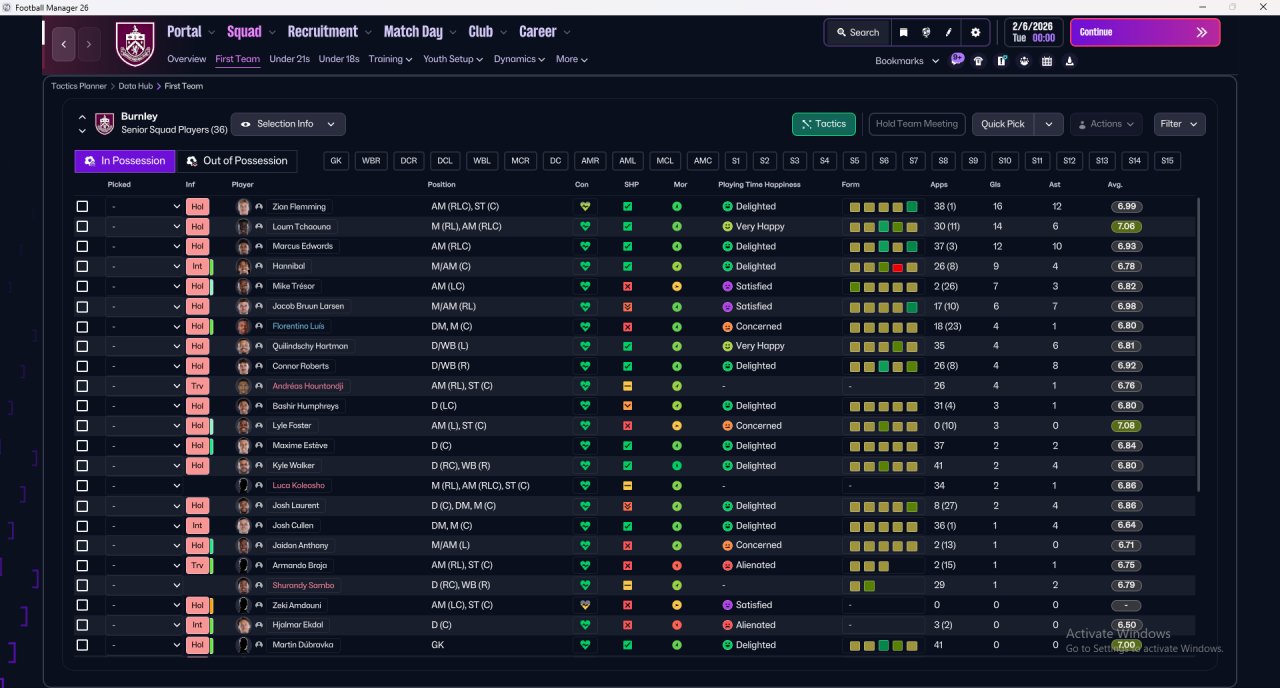The width and height of the screenshot is (1280, 688).
Task: Open the Selection Info dropdown
Action: point(288,124)
